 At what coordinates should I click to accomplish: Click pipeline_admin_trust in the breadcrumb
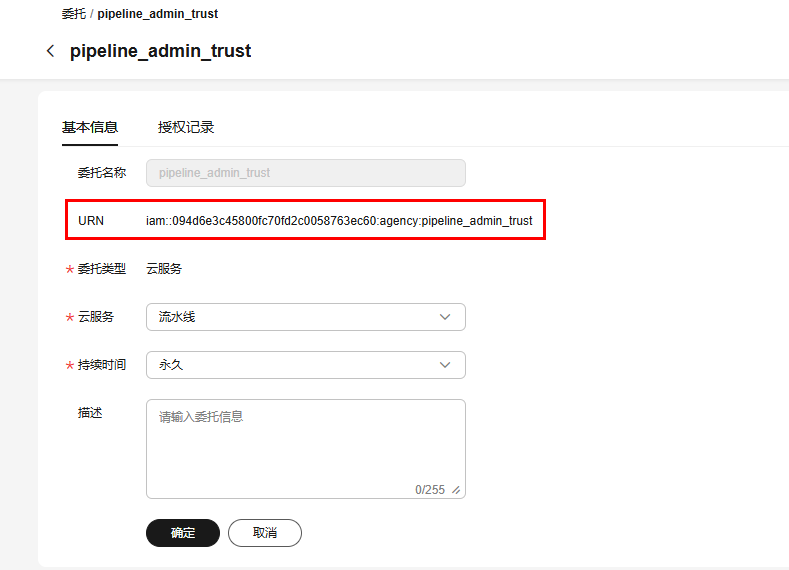point(158,14)
